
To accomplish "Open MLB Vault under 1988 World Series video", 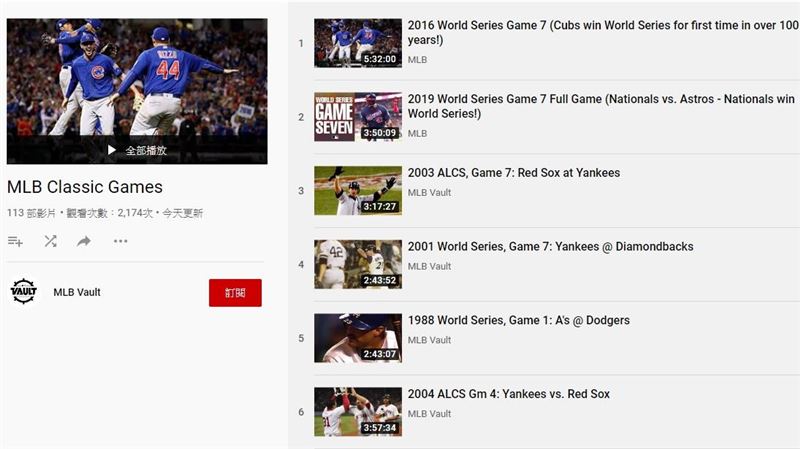I will [x=429, y=340].
